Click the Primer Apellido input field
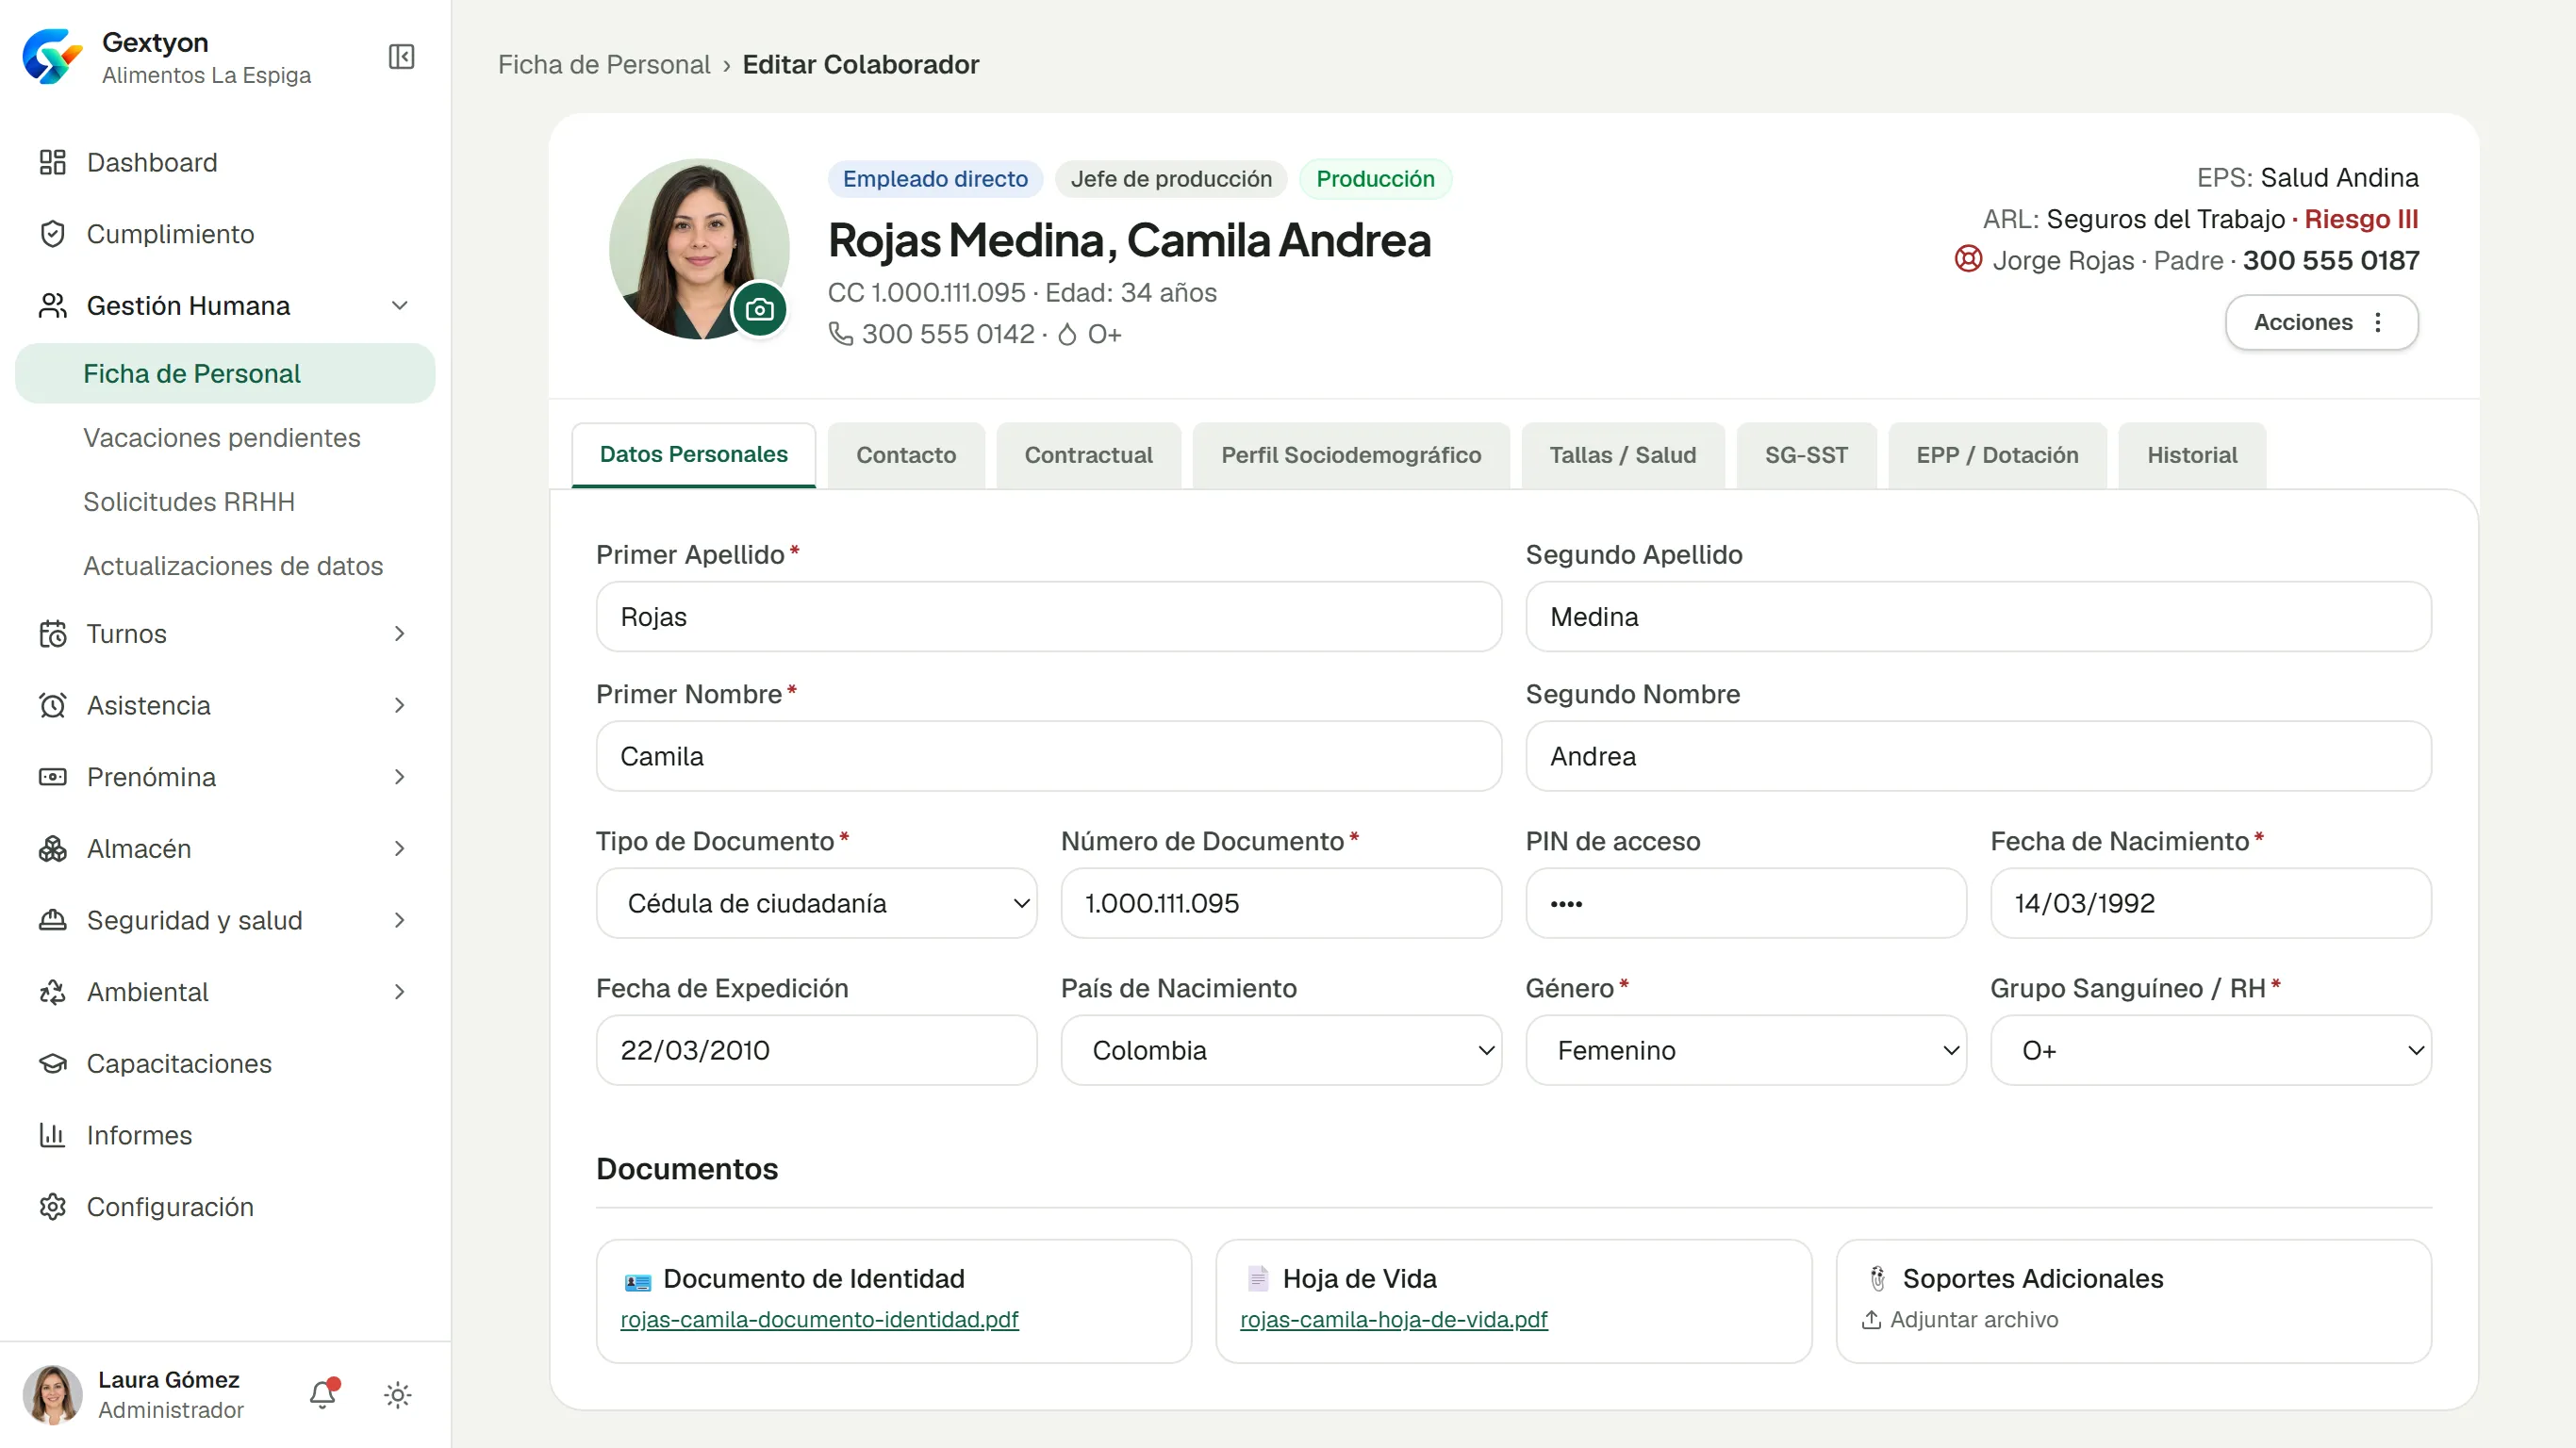This screenshot has width=2576, height=1448. point(1049,617)
